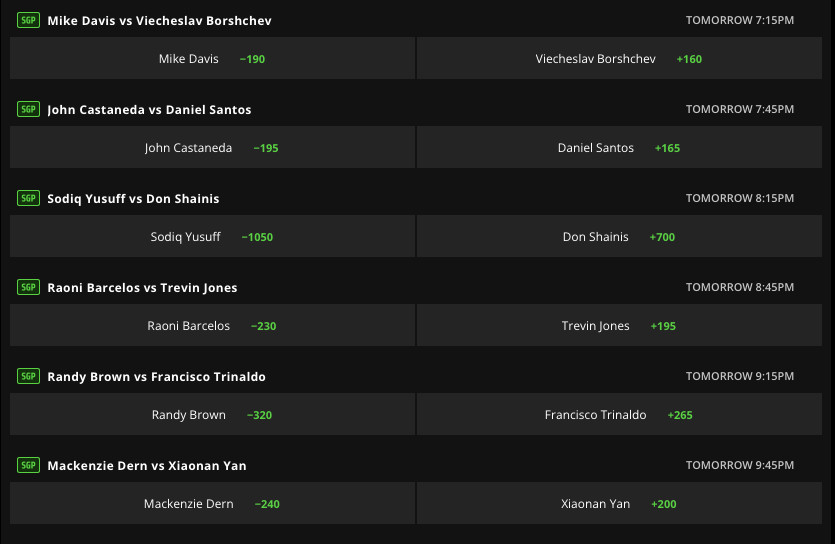Select Mackenzie Dern moneyline -240
835x544 pixels.
[x=212, y=504]
